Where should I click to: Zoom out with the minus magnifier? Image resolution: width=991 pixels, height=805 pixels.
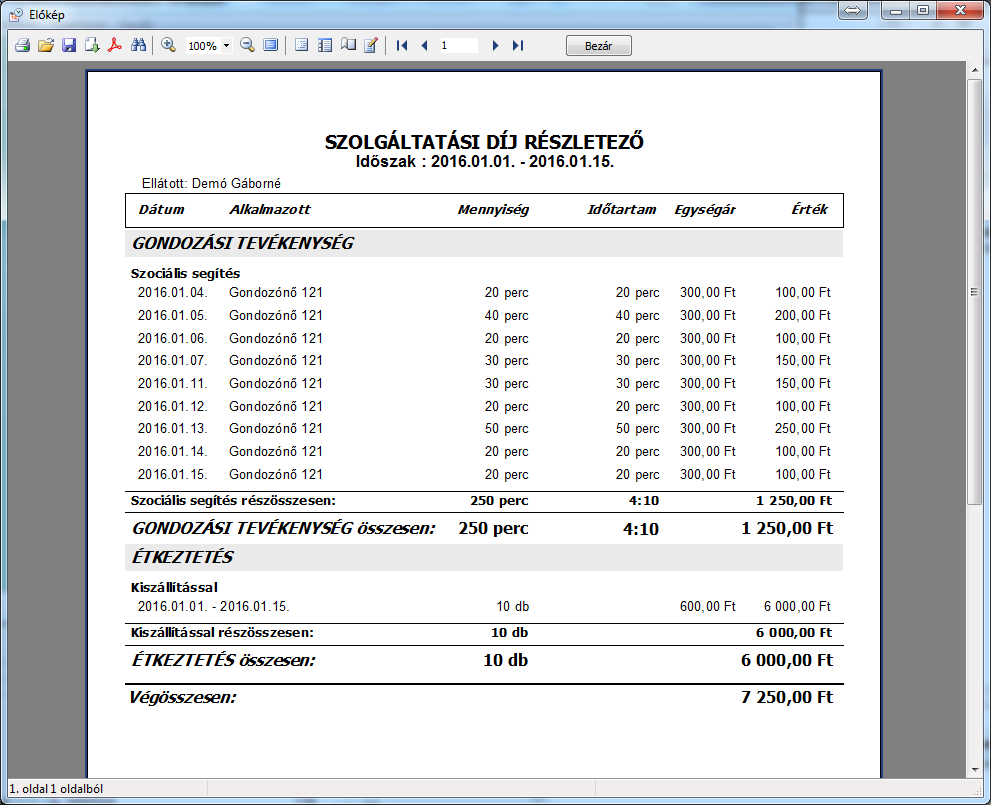[x=247, y=45]
